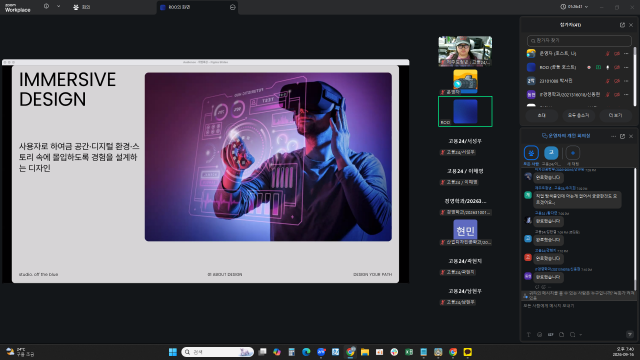Click the icon at the meeting tab's right edge
Image resolution: width=640 pixels, height=360 pixels.
pos(233,7)
